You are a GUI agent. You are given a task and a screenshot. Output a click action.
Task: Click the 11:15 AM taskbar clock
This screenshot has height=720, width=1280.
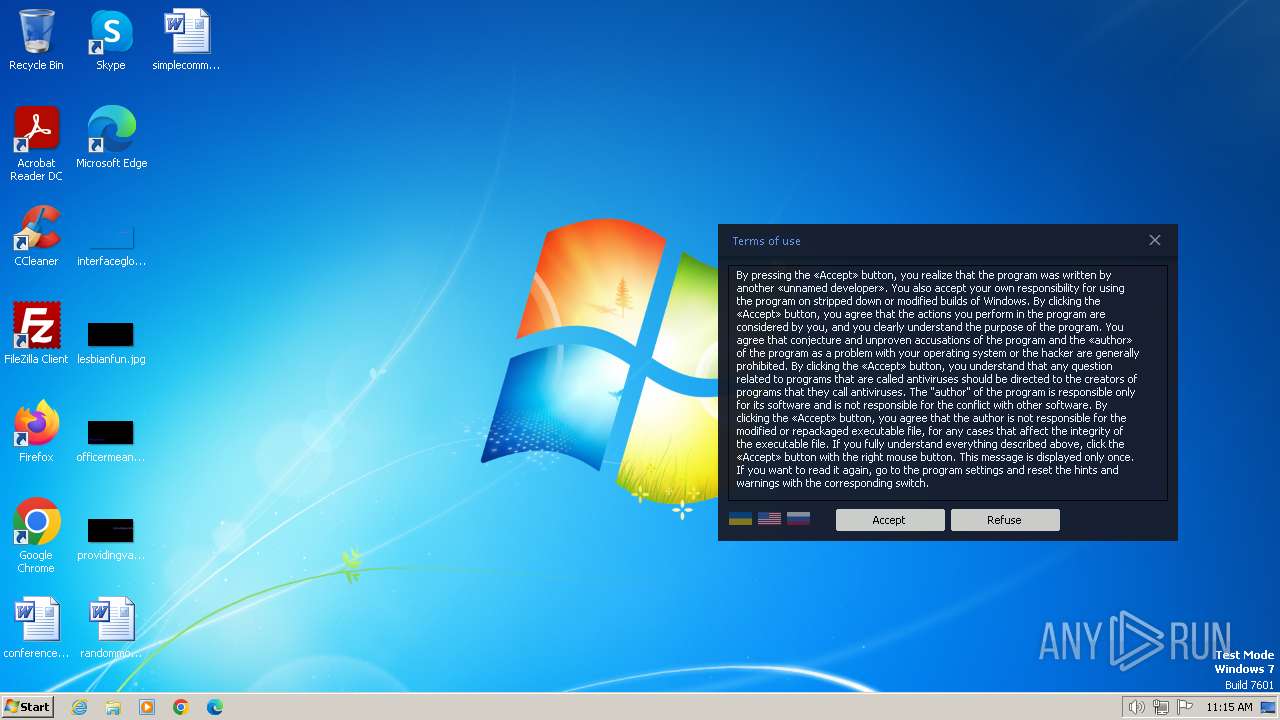pos(1229,707)
